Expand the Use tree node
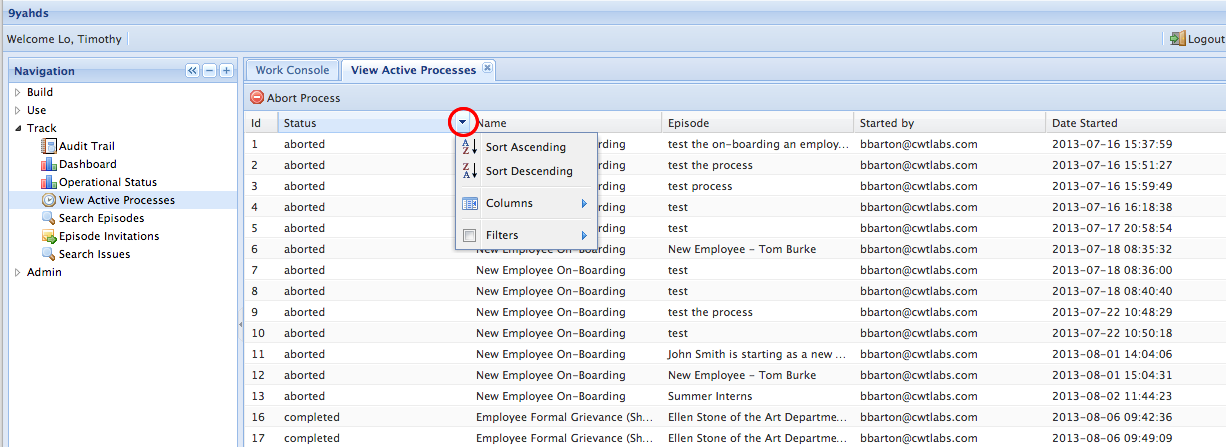 (17, 110)
